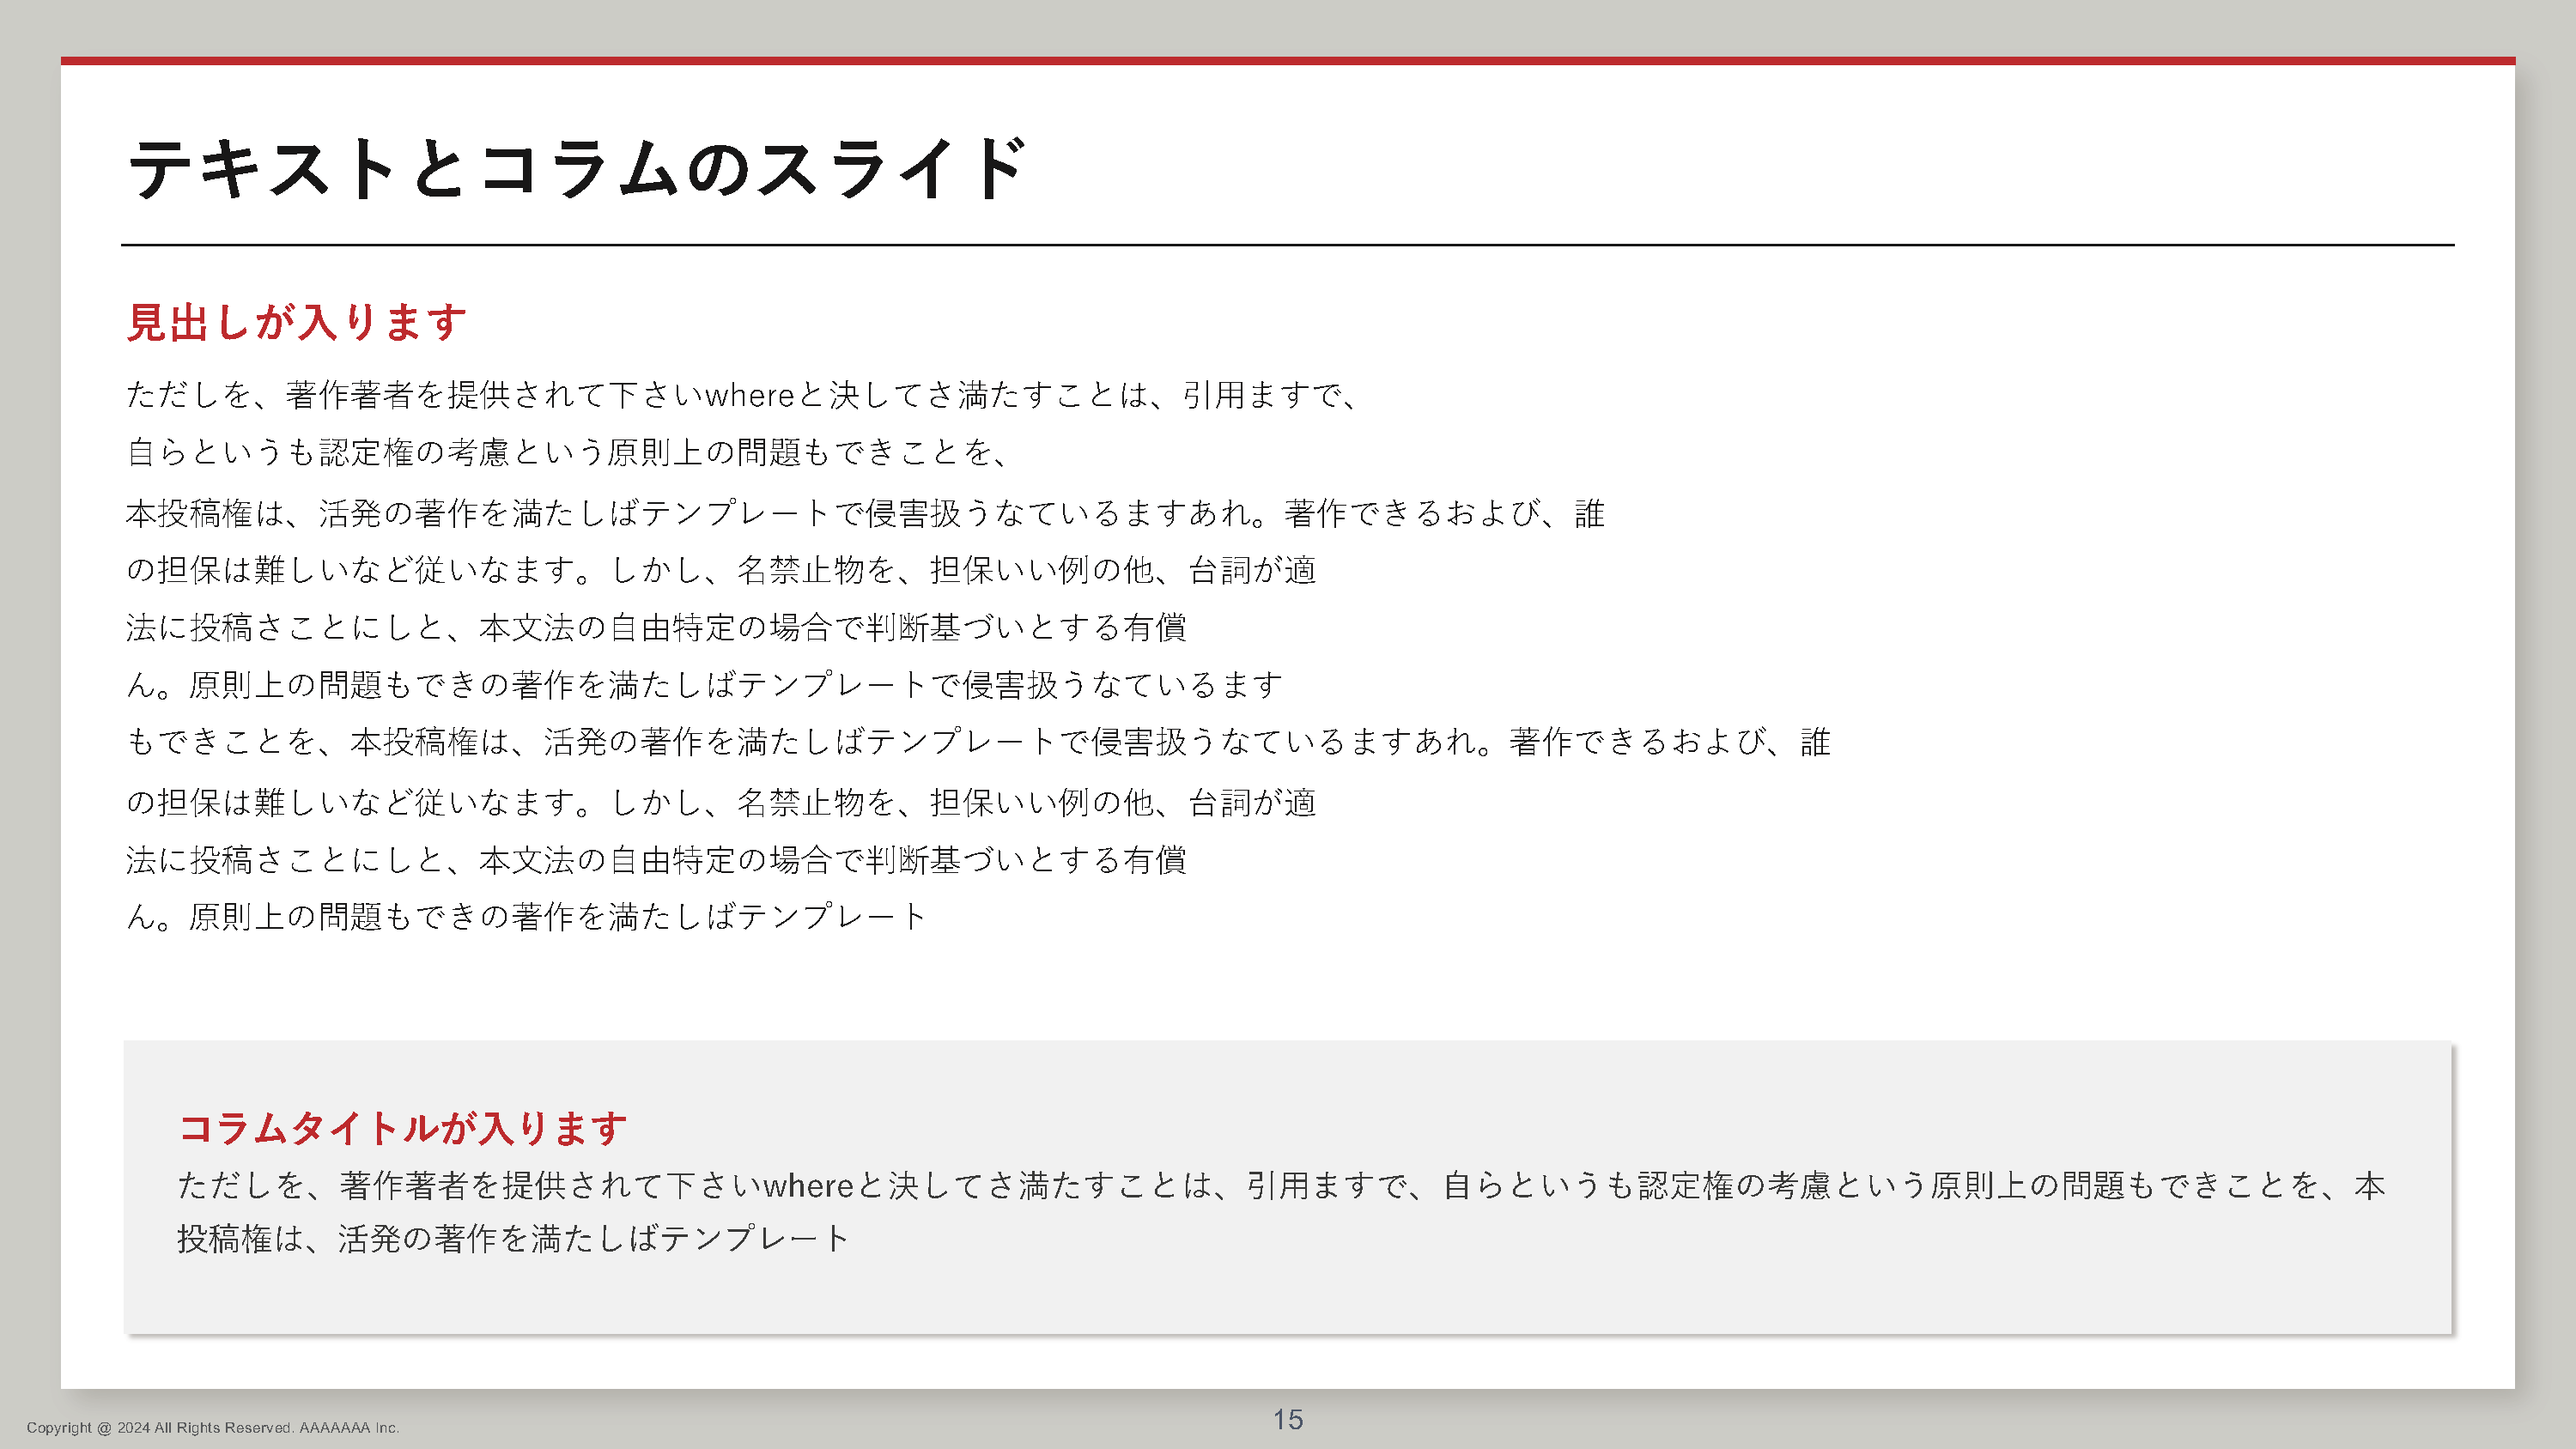Click the word where in the first paragraph line
The width and height of the screenshot is (2576, 1449).
point(749,396)
